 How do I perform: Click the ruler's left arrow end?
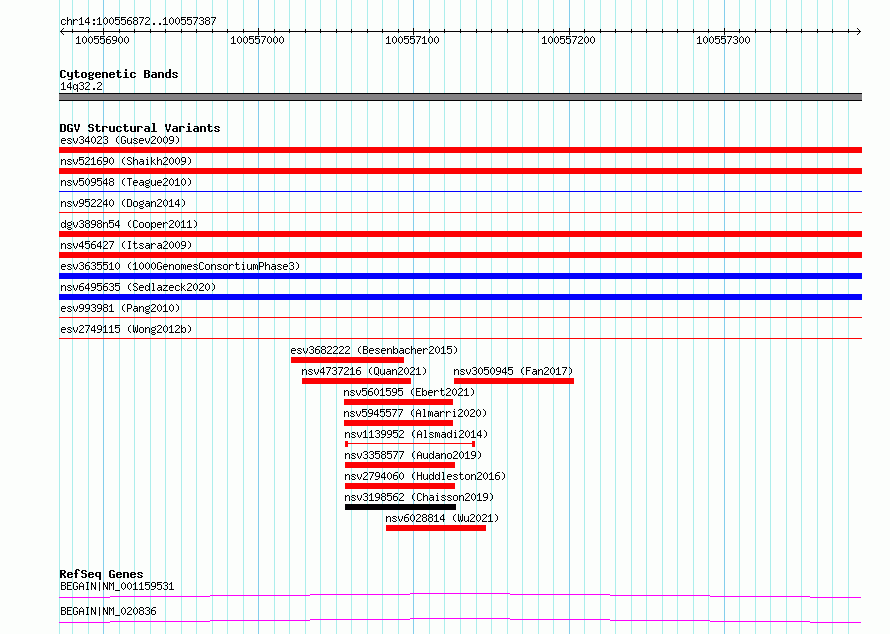(62, 32)
